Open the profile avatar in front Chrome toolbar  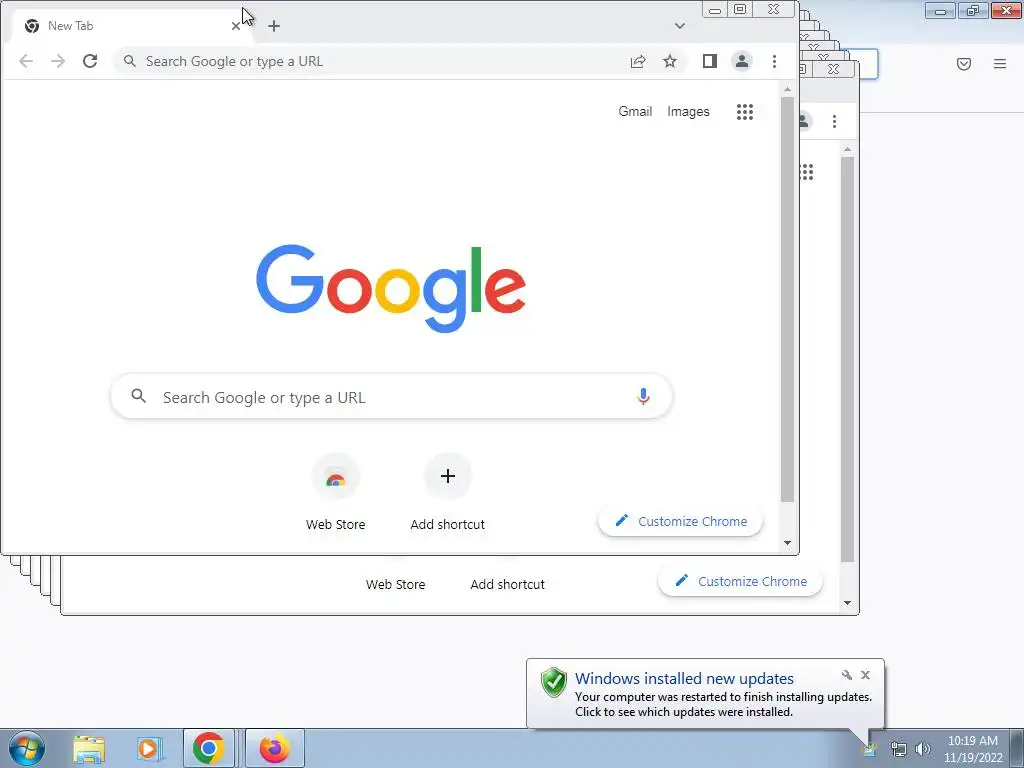click(742, 61)
